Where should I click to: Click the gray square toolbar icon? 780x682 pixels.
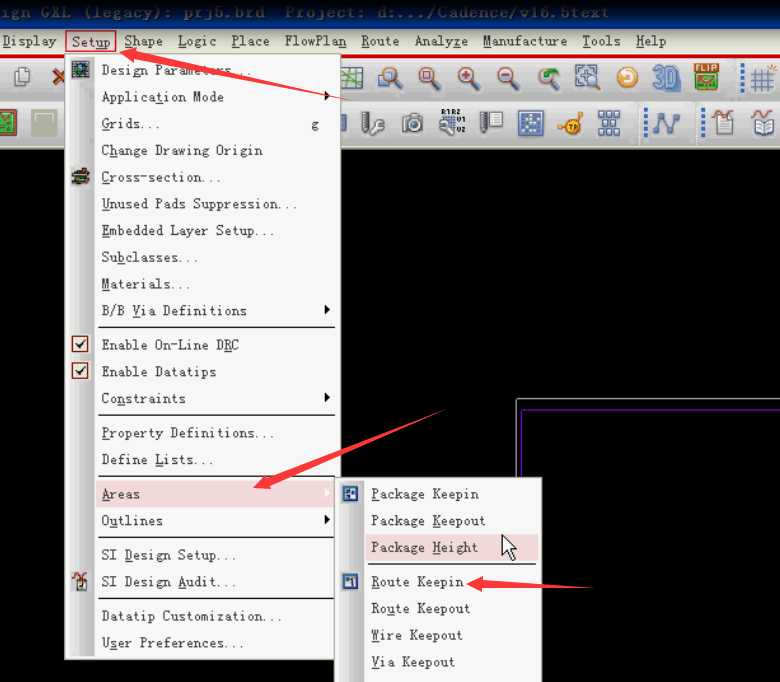(x=44, y=123)
